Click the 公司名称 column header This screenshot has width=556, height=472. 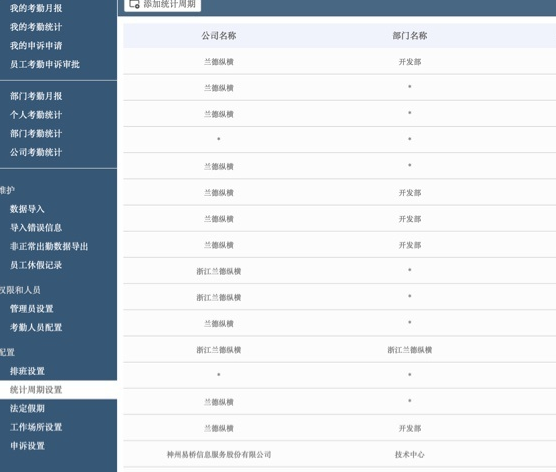coord(219,36)
